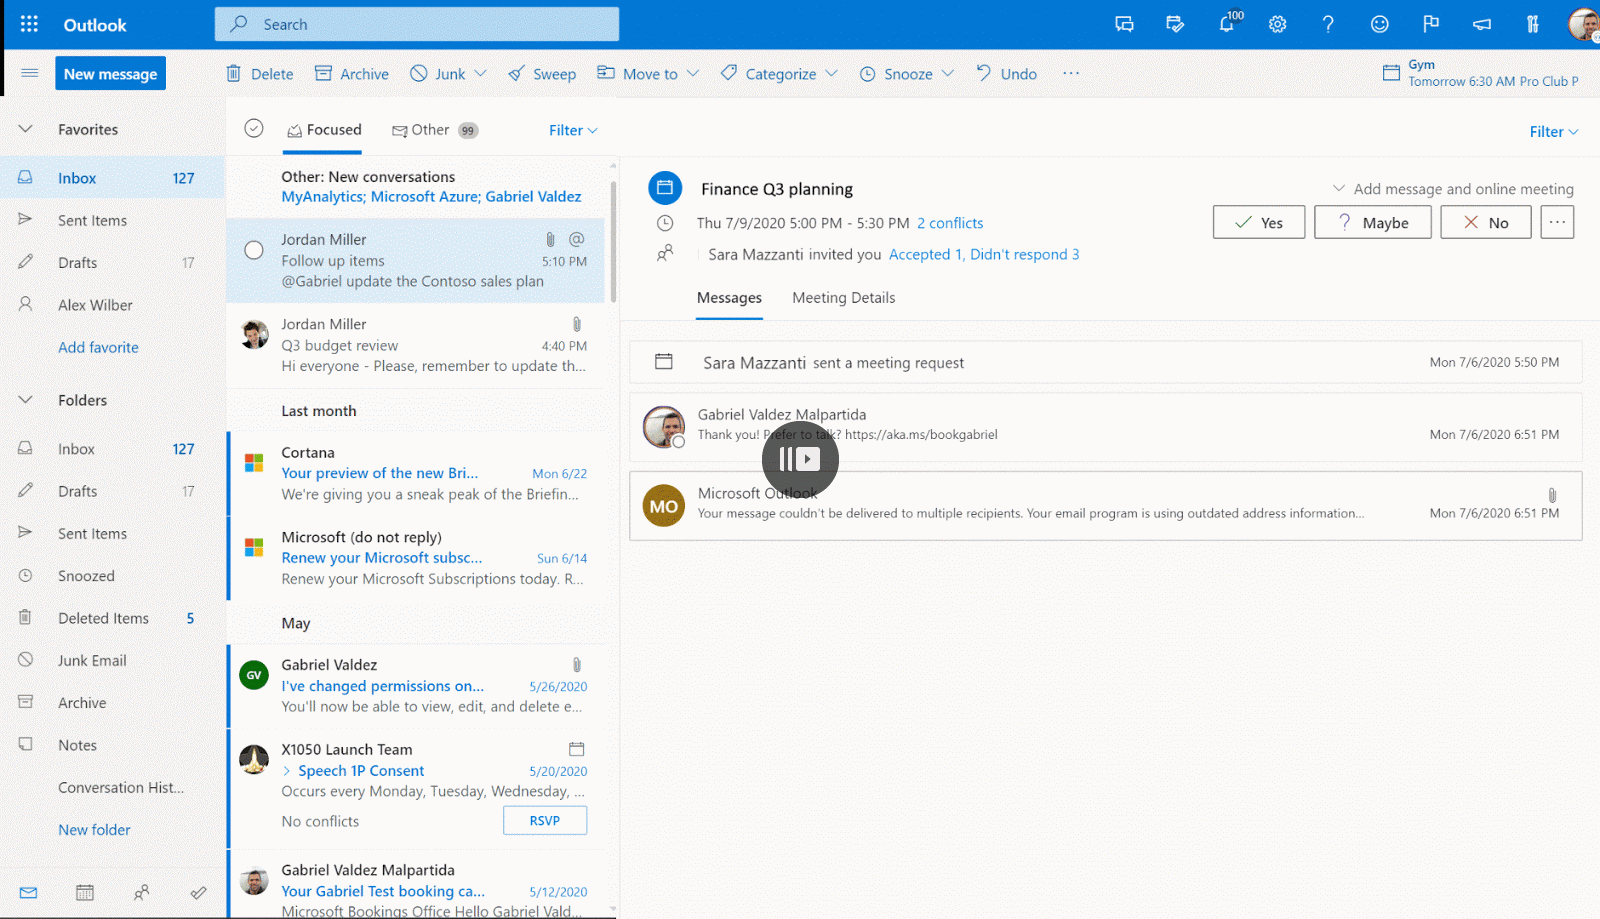
Task: Switch to Mail view icon at bottom
Action: point(28,892)
